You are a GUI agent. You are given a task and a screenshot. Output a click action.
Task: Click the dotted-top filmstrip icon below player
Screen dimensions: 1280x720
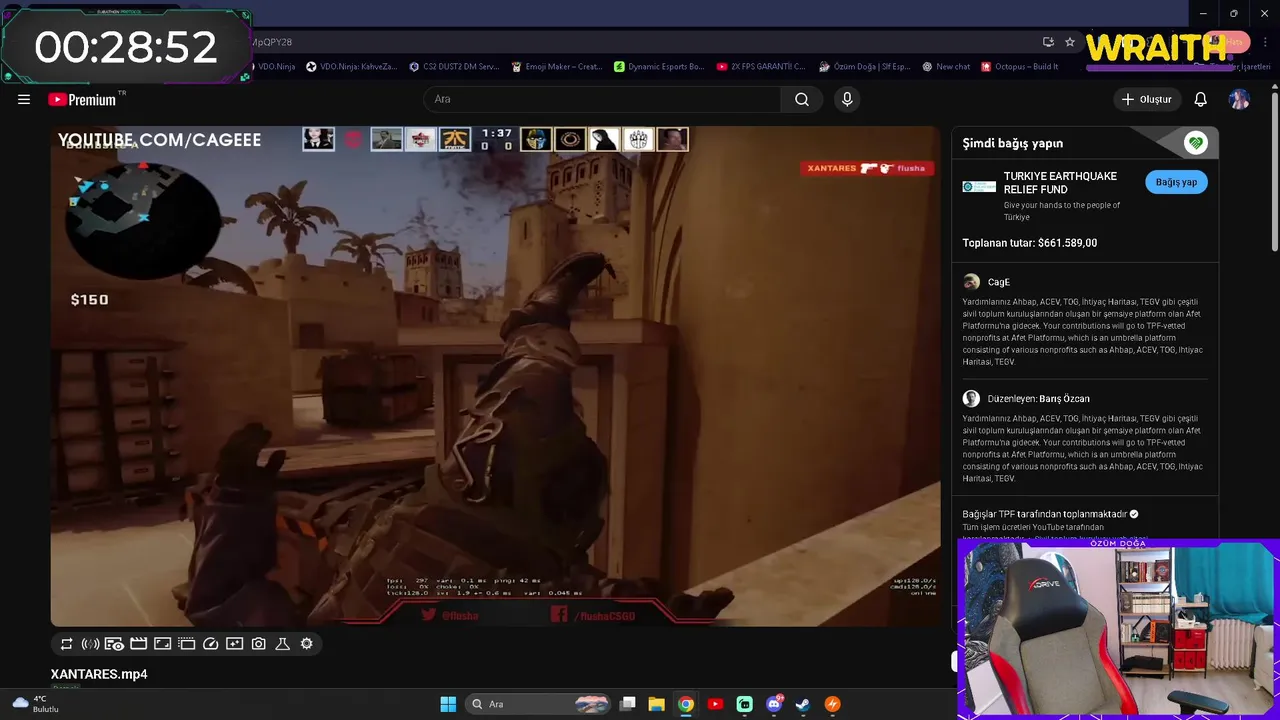(x=186, y=644)
